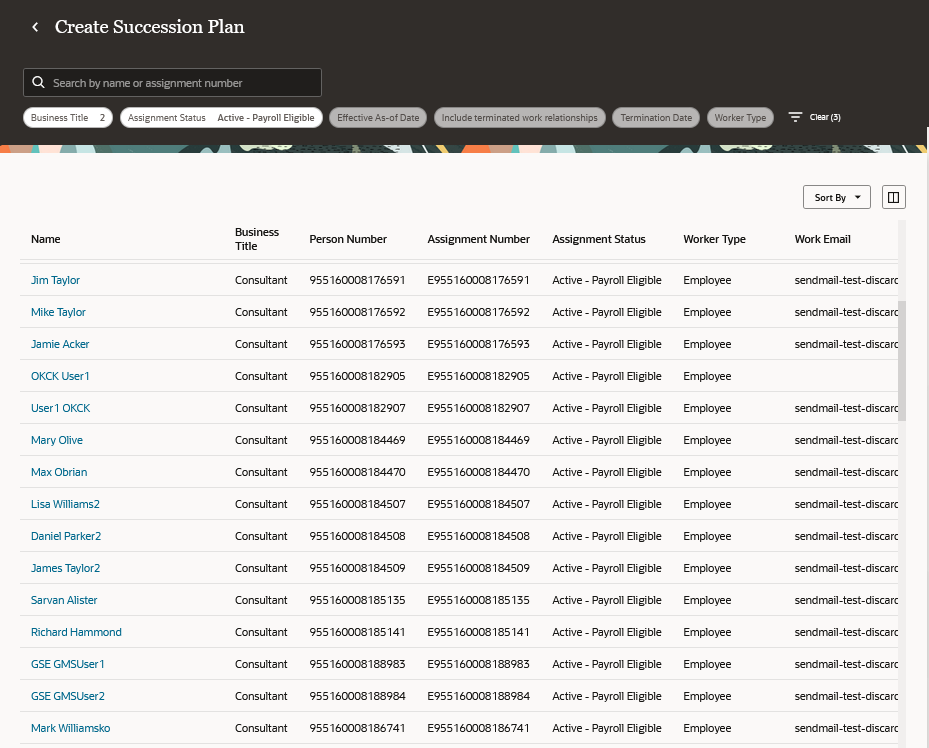Toggle Include terminated work relationships chip
The height and width of the screenshot is (748, 929).
520,117
